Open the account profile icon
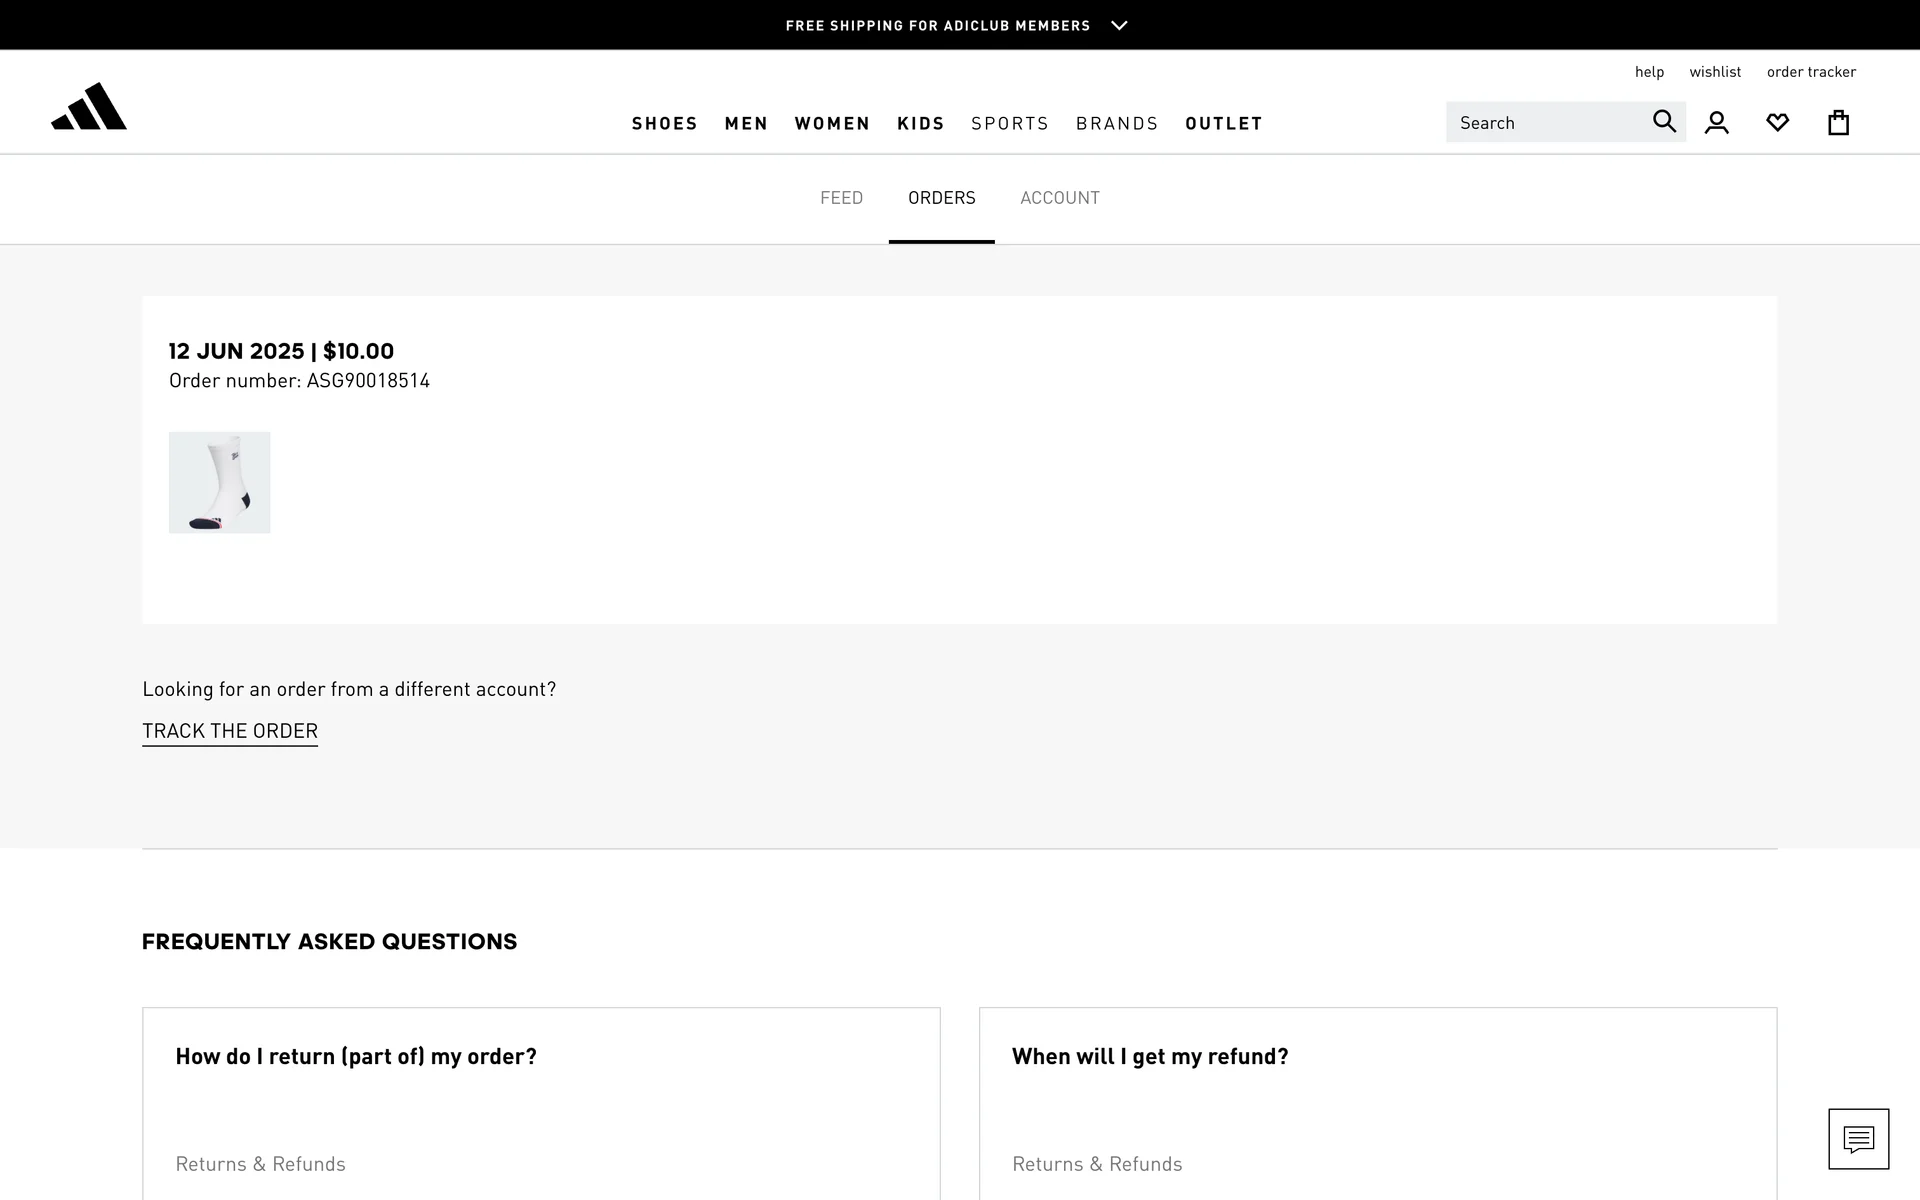 pos(1717,123)
